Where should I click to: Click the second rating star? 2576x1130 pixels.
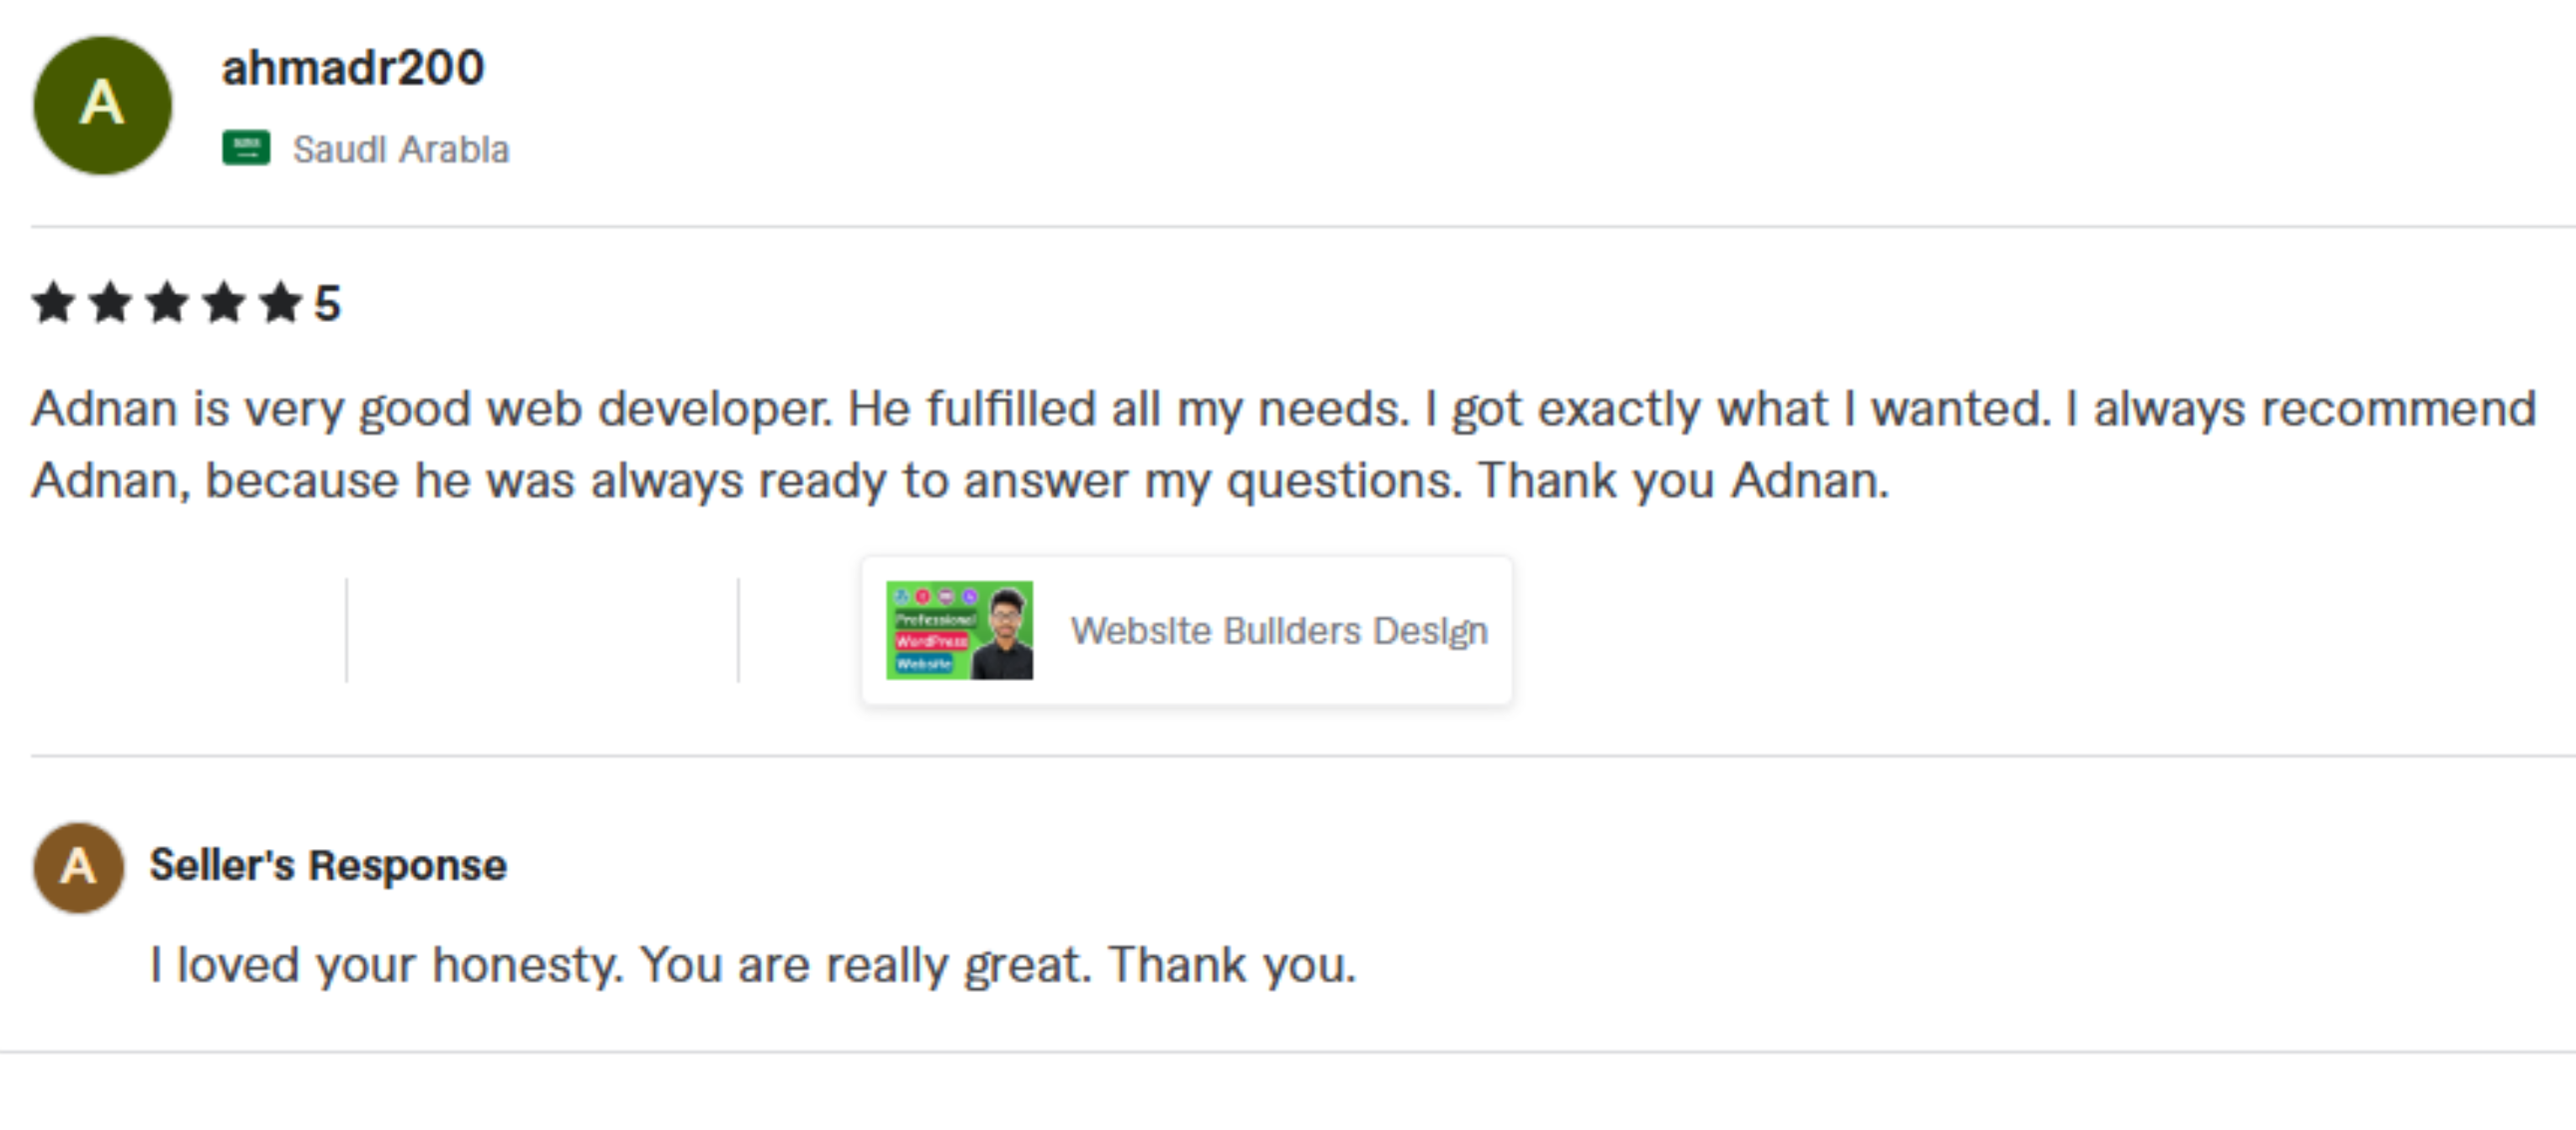point(110,302)
